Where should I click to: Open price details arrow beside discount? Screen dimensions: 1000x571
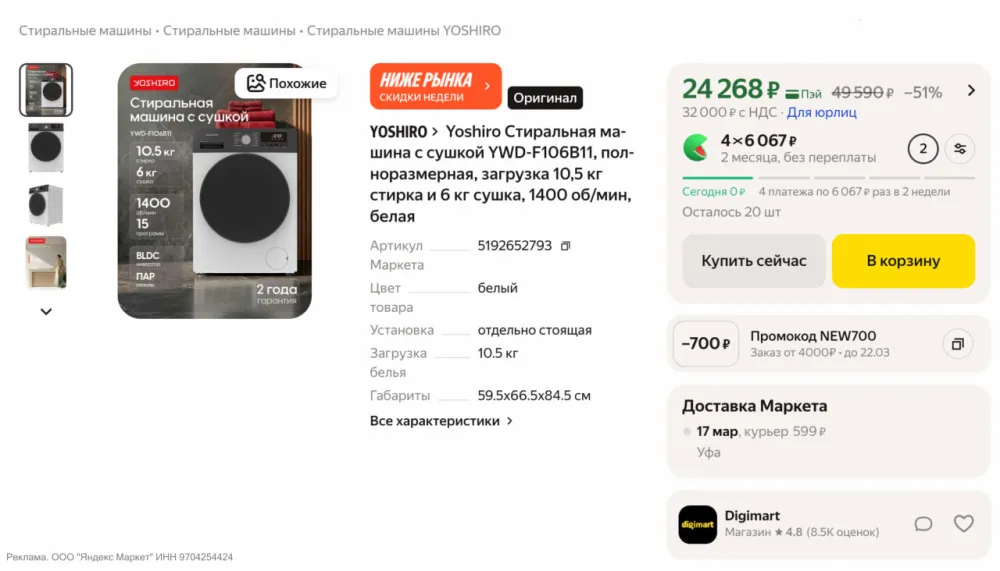970,91
